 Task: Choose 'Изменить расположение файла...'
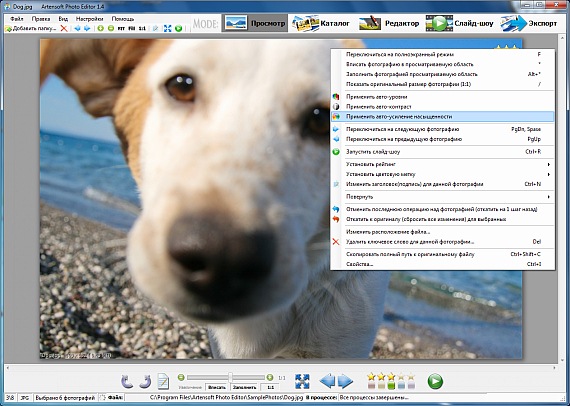(442, 232)
